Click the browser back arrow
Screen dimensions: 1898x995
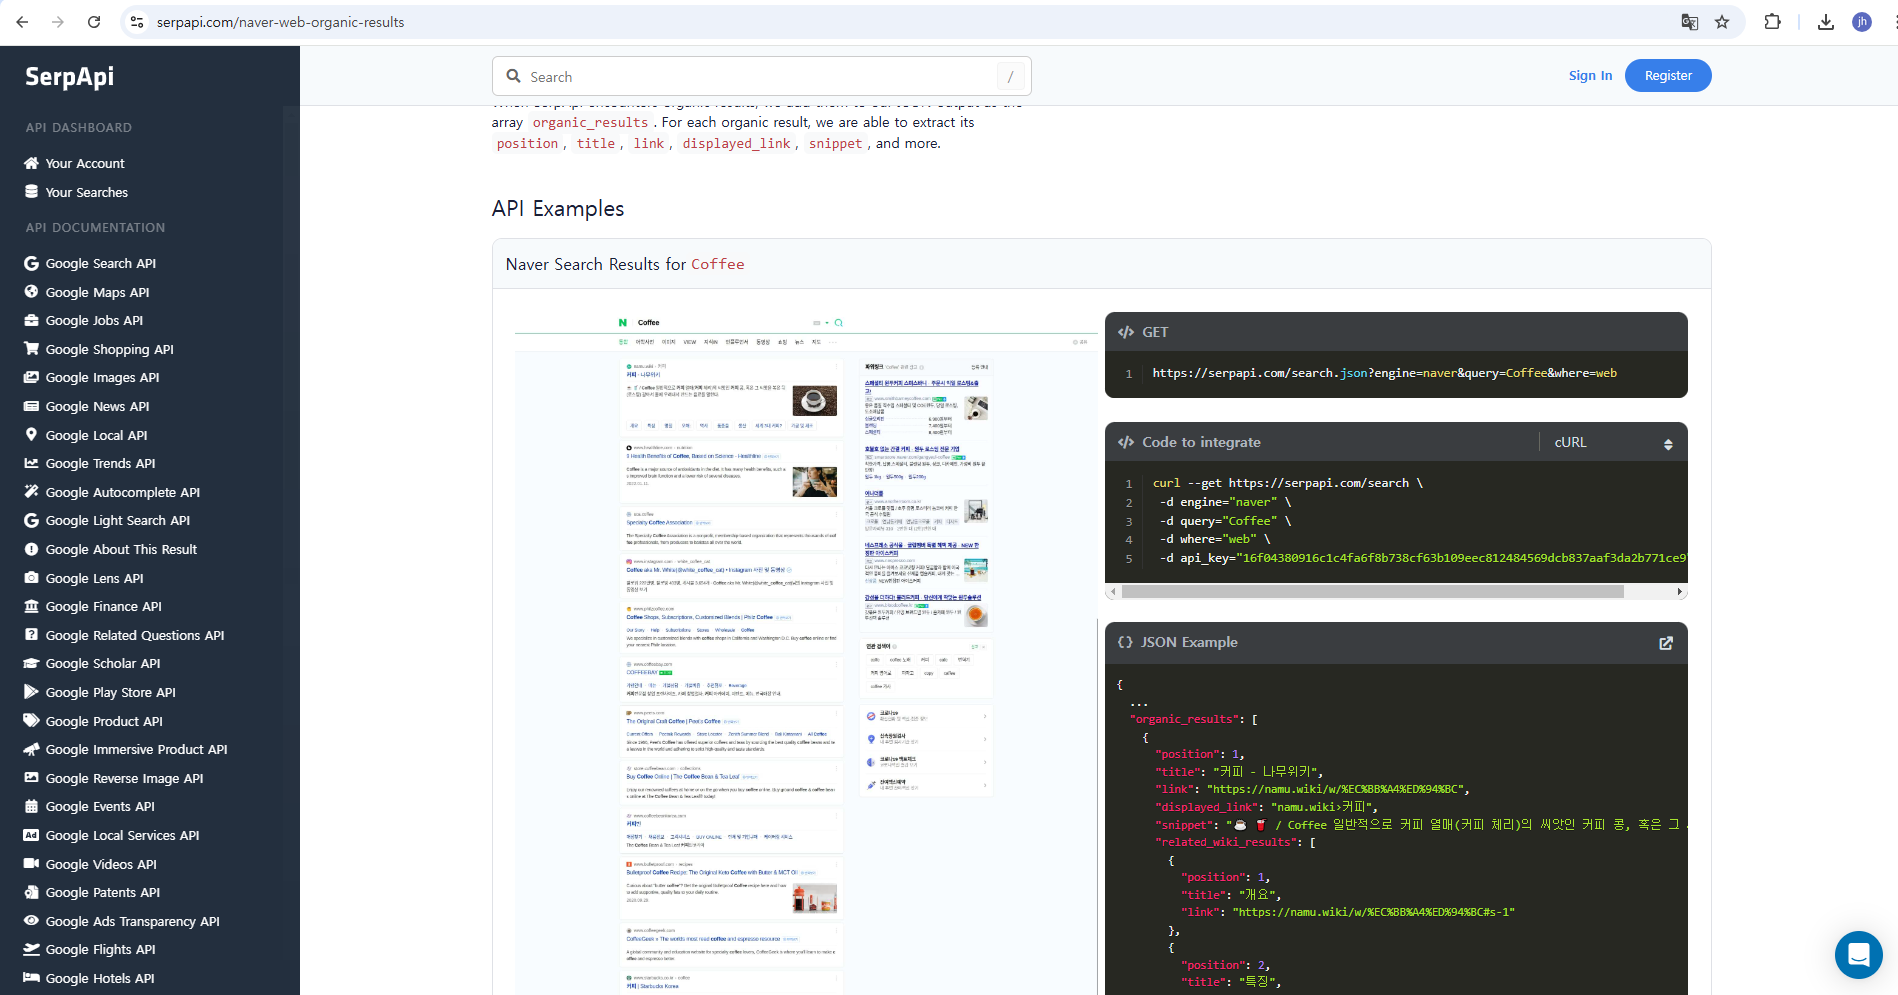coord(22,22)
